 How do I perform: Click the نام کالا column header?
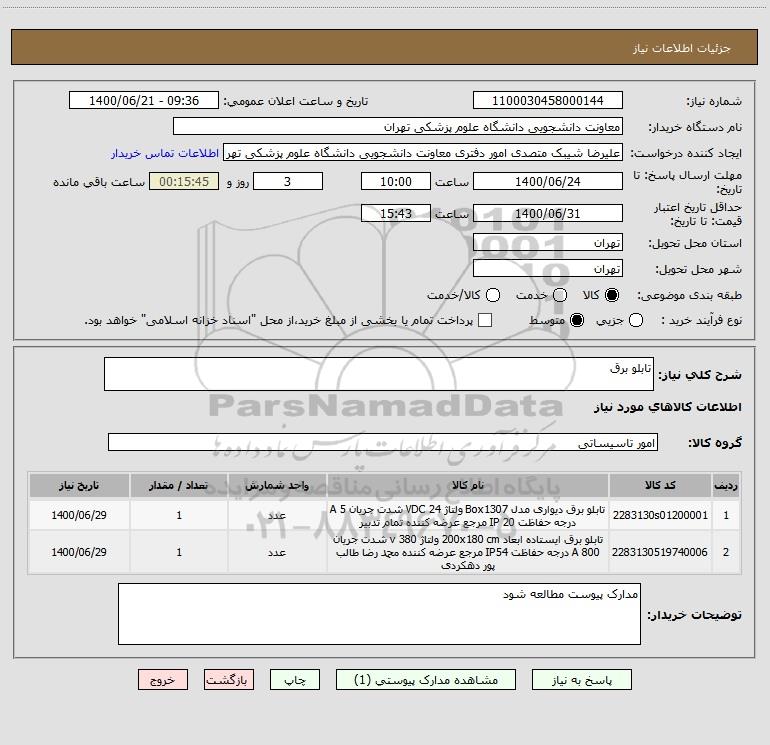[x=468, y=485]
